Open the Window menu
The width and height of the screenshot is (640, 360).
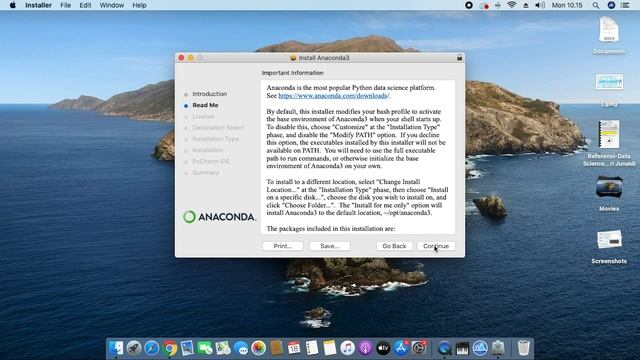[x=111, y=5]
